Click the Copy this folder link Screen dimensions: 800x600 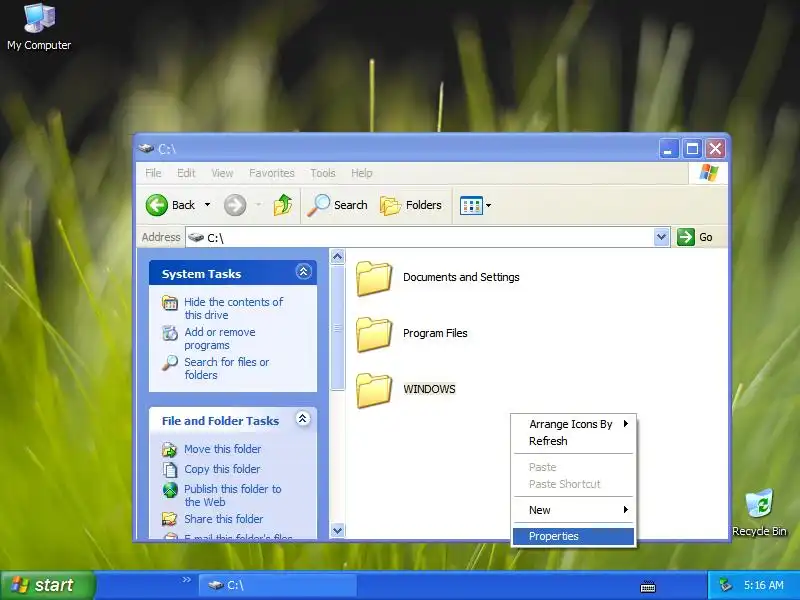click(222, 469)
